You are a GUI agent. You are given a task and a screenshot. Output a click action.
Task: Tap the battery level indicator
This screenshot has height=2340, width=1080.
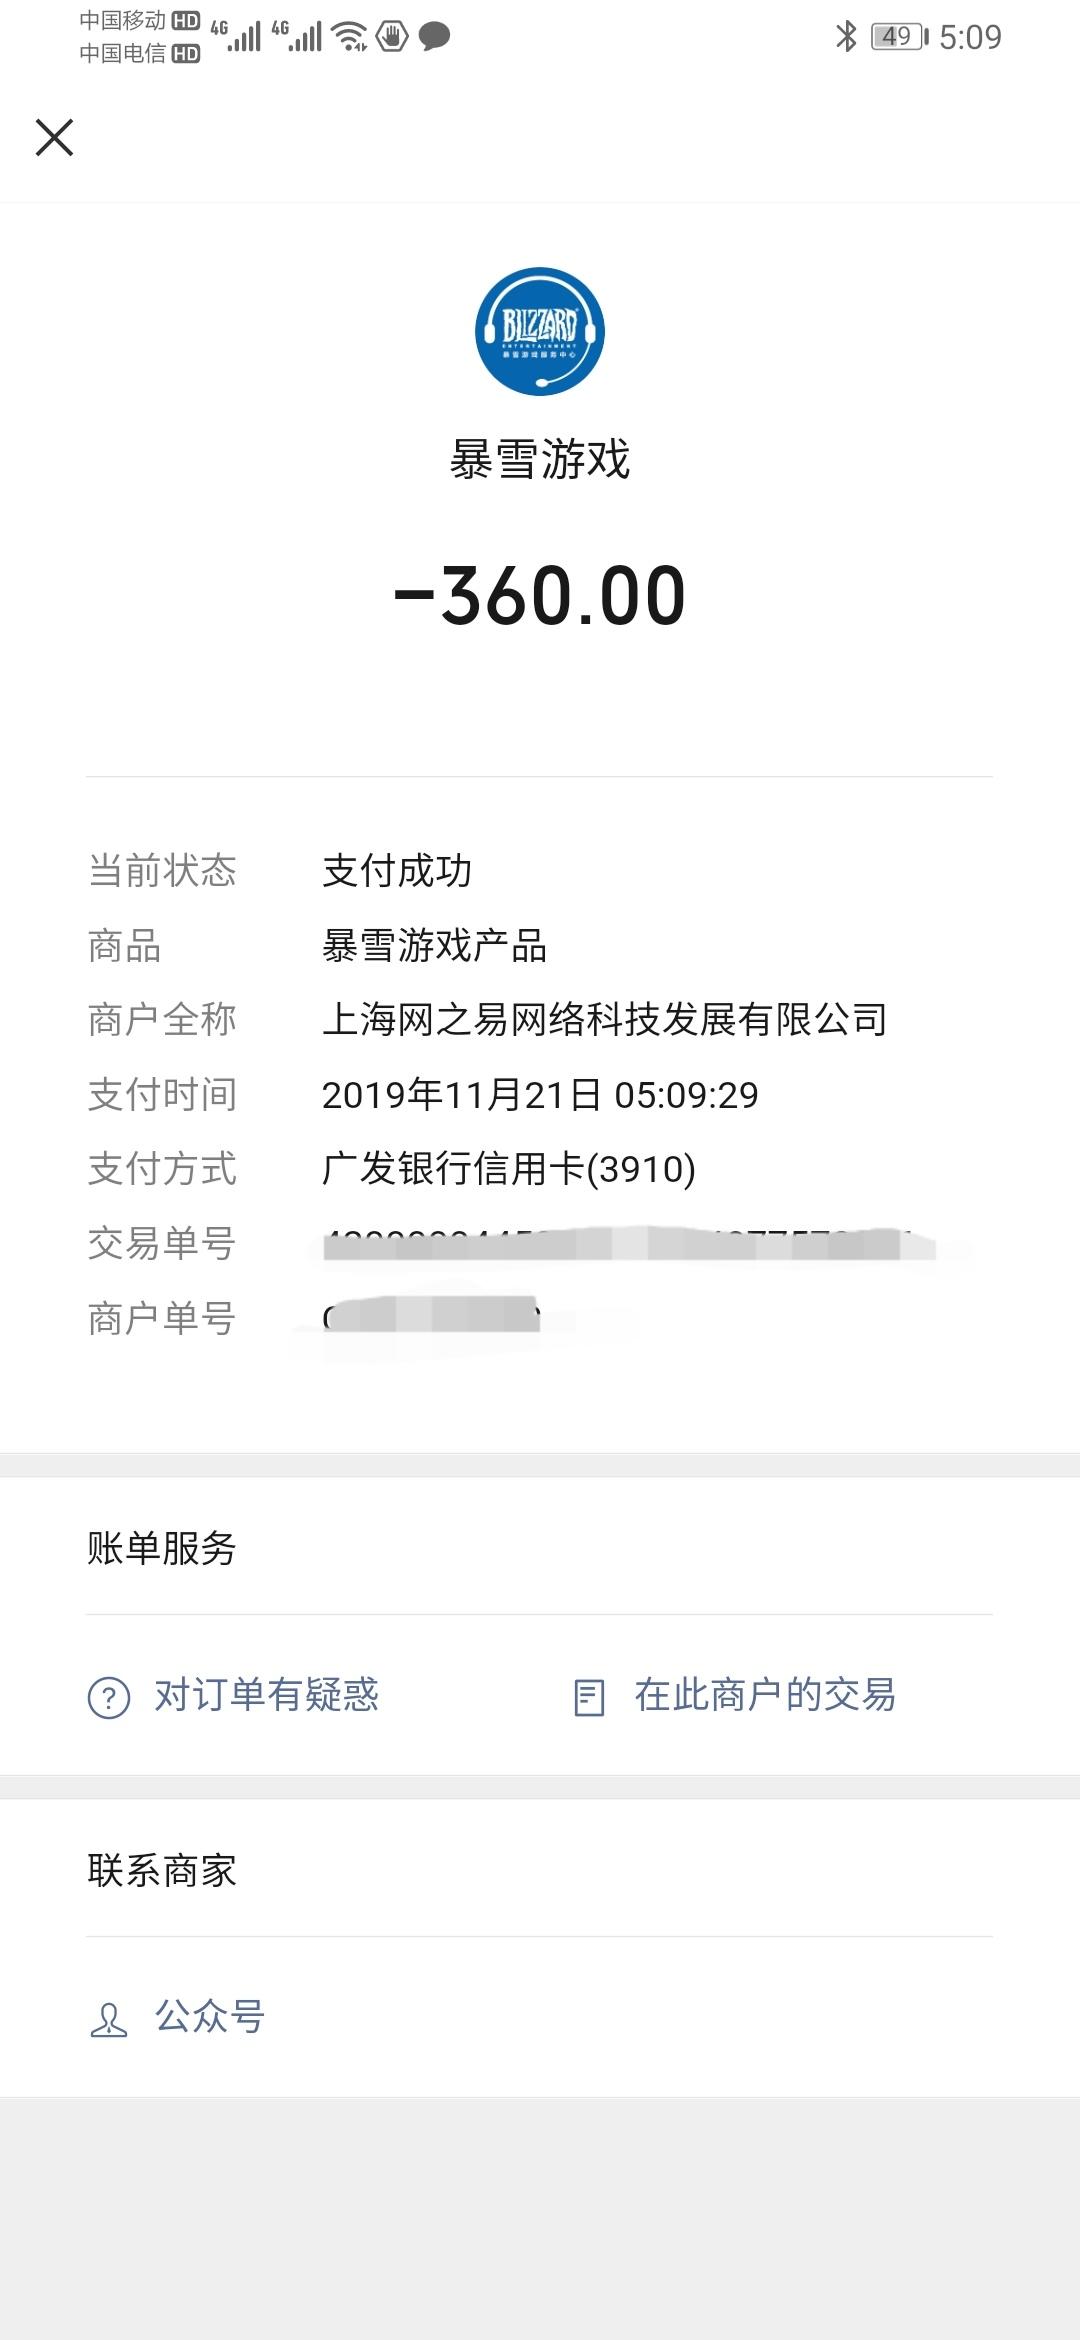point(899,37)
